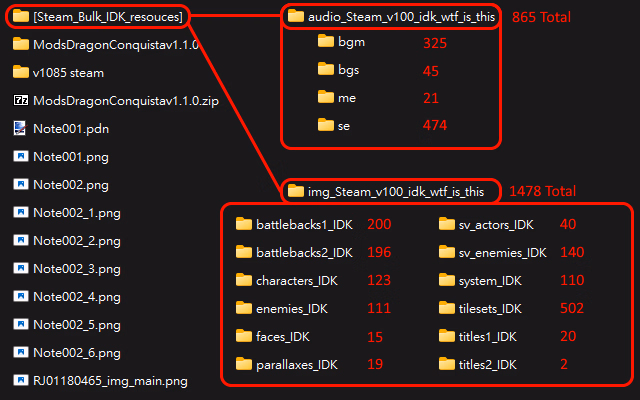
Task: Select the Note002_5.png image icon
Action: 21,324
